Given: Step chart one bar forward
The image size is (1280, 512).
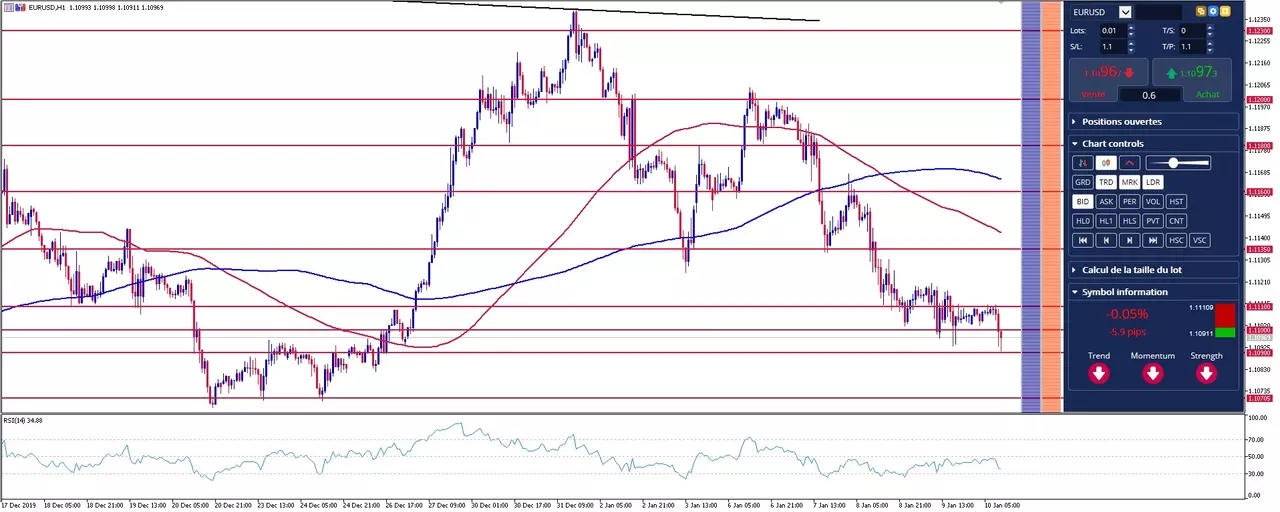Looking at the screenshot, I should pyautogui.click(x=1130, y=240).
